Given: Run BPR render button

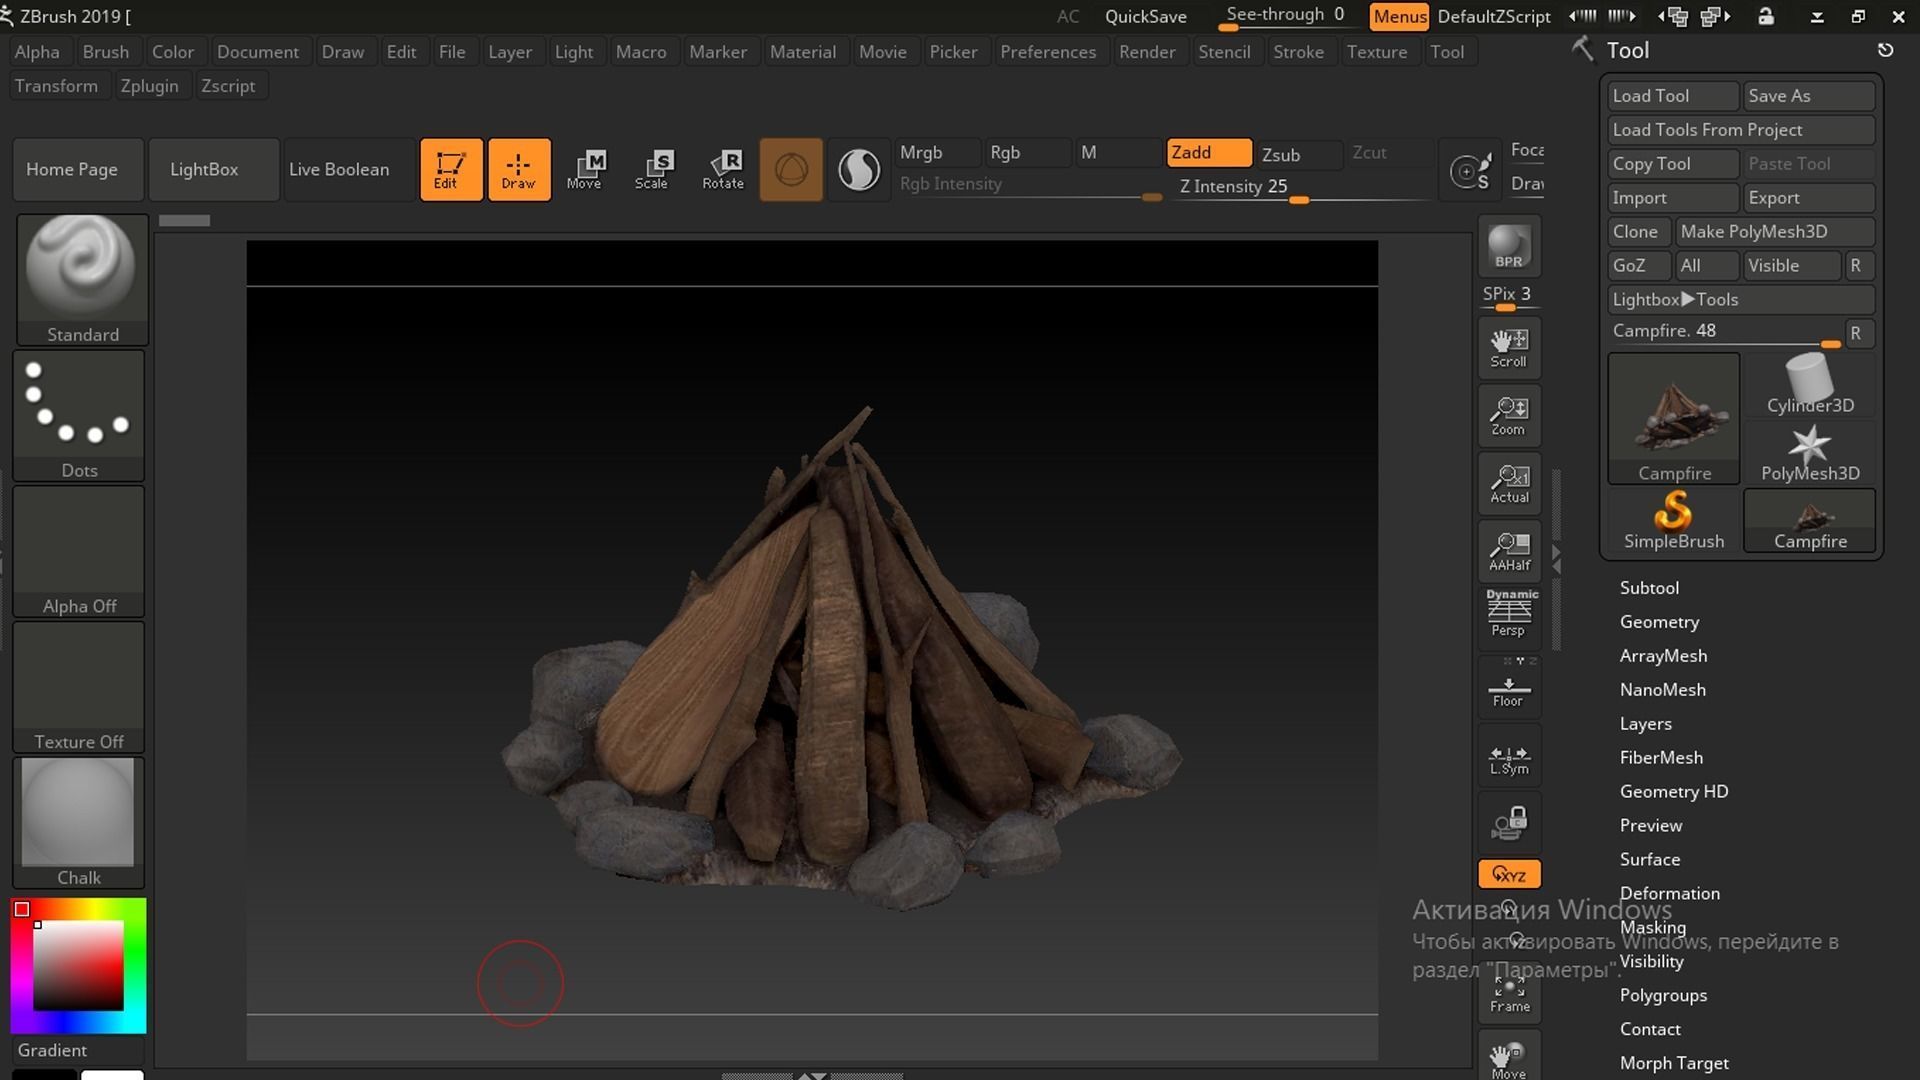Looking at the screenshot, I should pyautogui.click(x=1509, y=247).
